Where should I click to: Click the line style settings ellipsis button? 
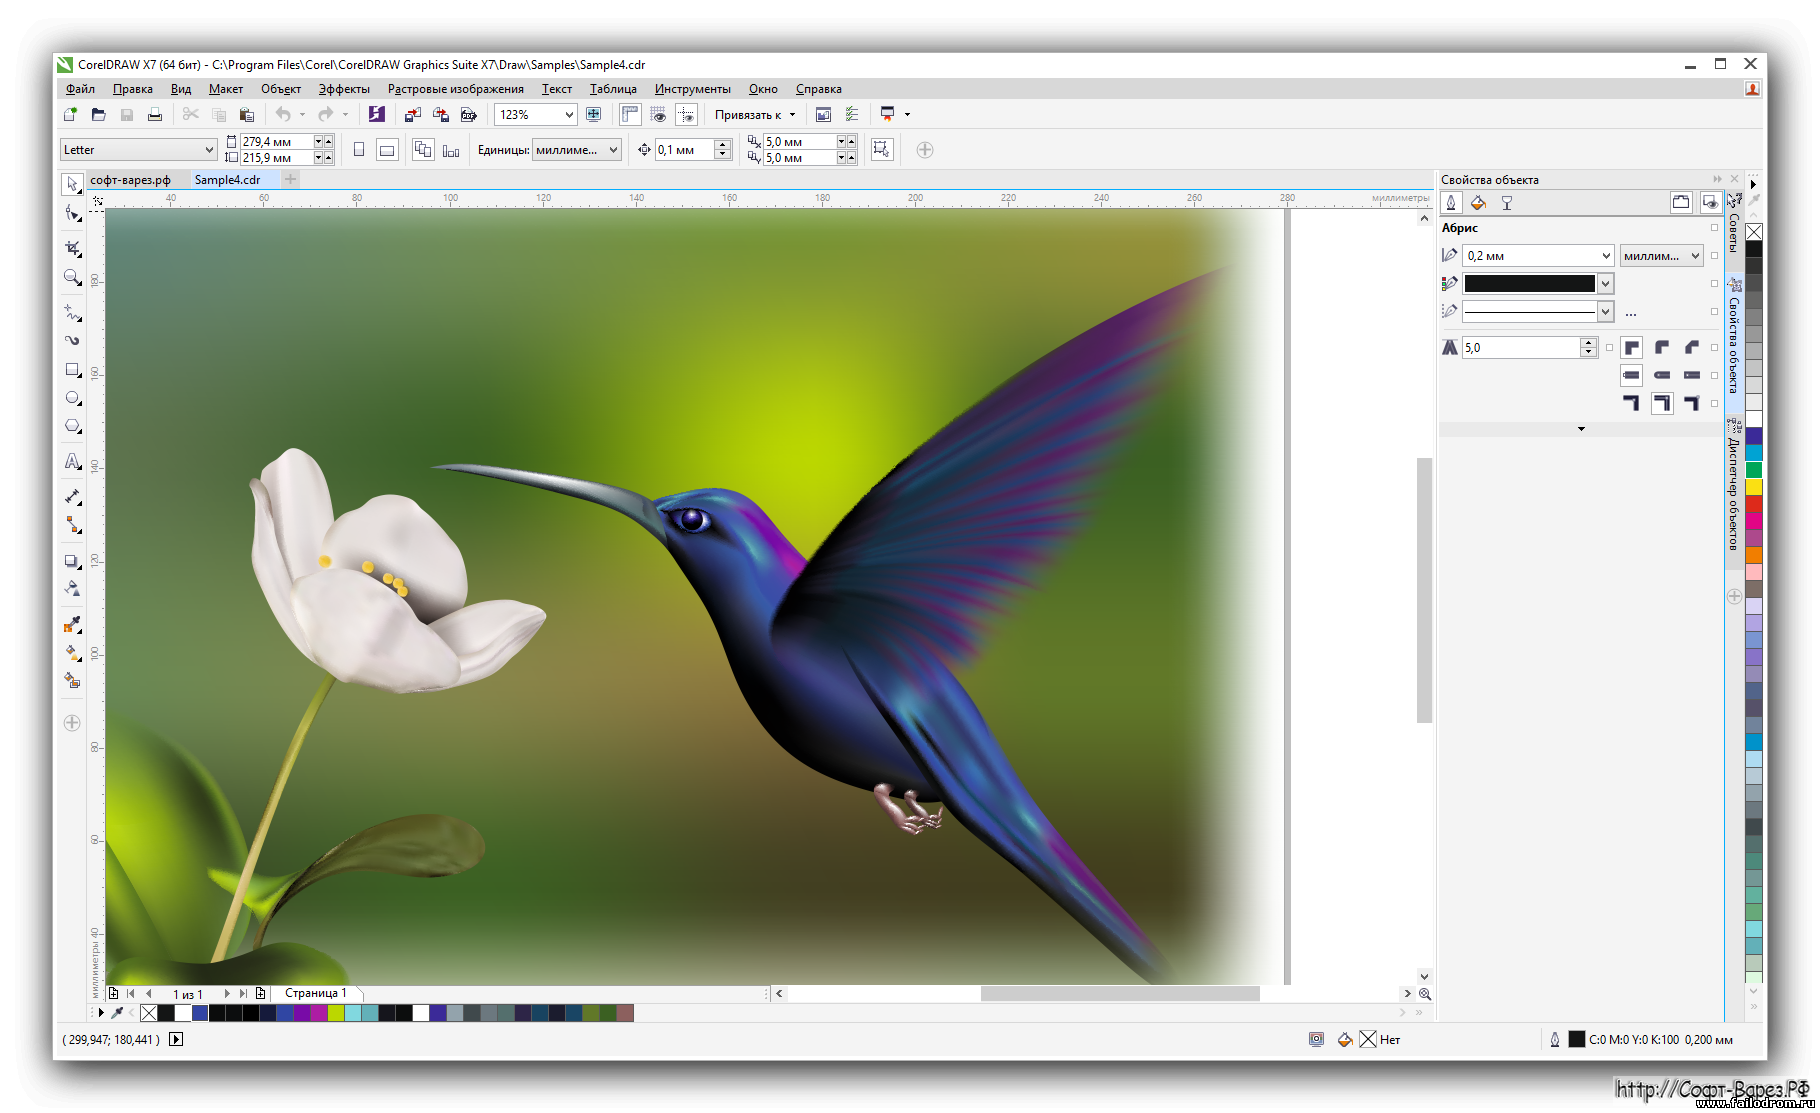pyautogui.click(x=1631, y=312)
